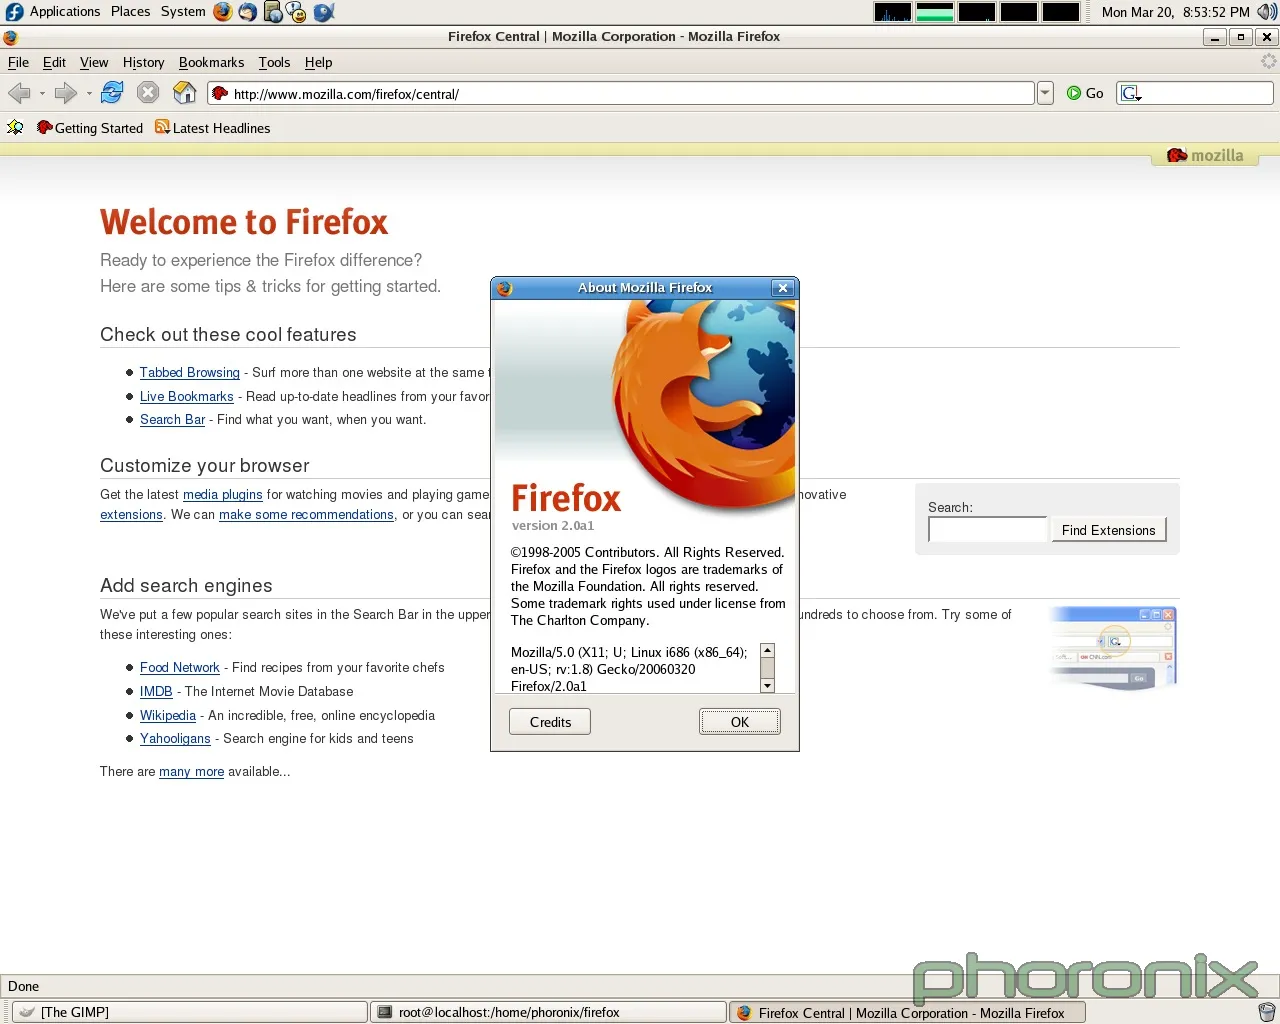
Task: Follow the Tabbed Browsing link
Action: [190, 372]
